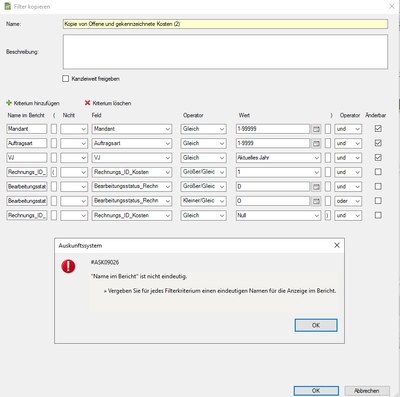Image resolution: width=400 pixels, height=397 pixels.
Task: Edit the Name im Bericht field Mandant
Action: [27, 129]
